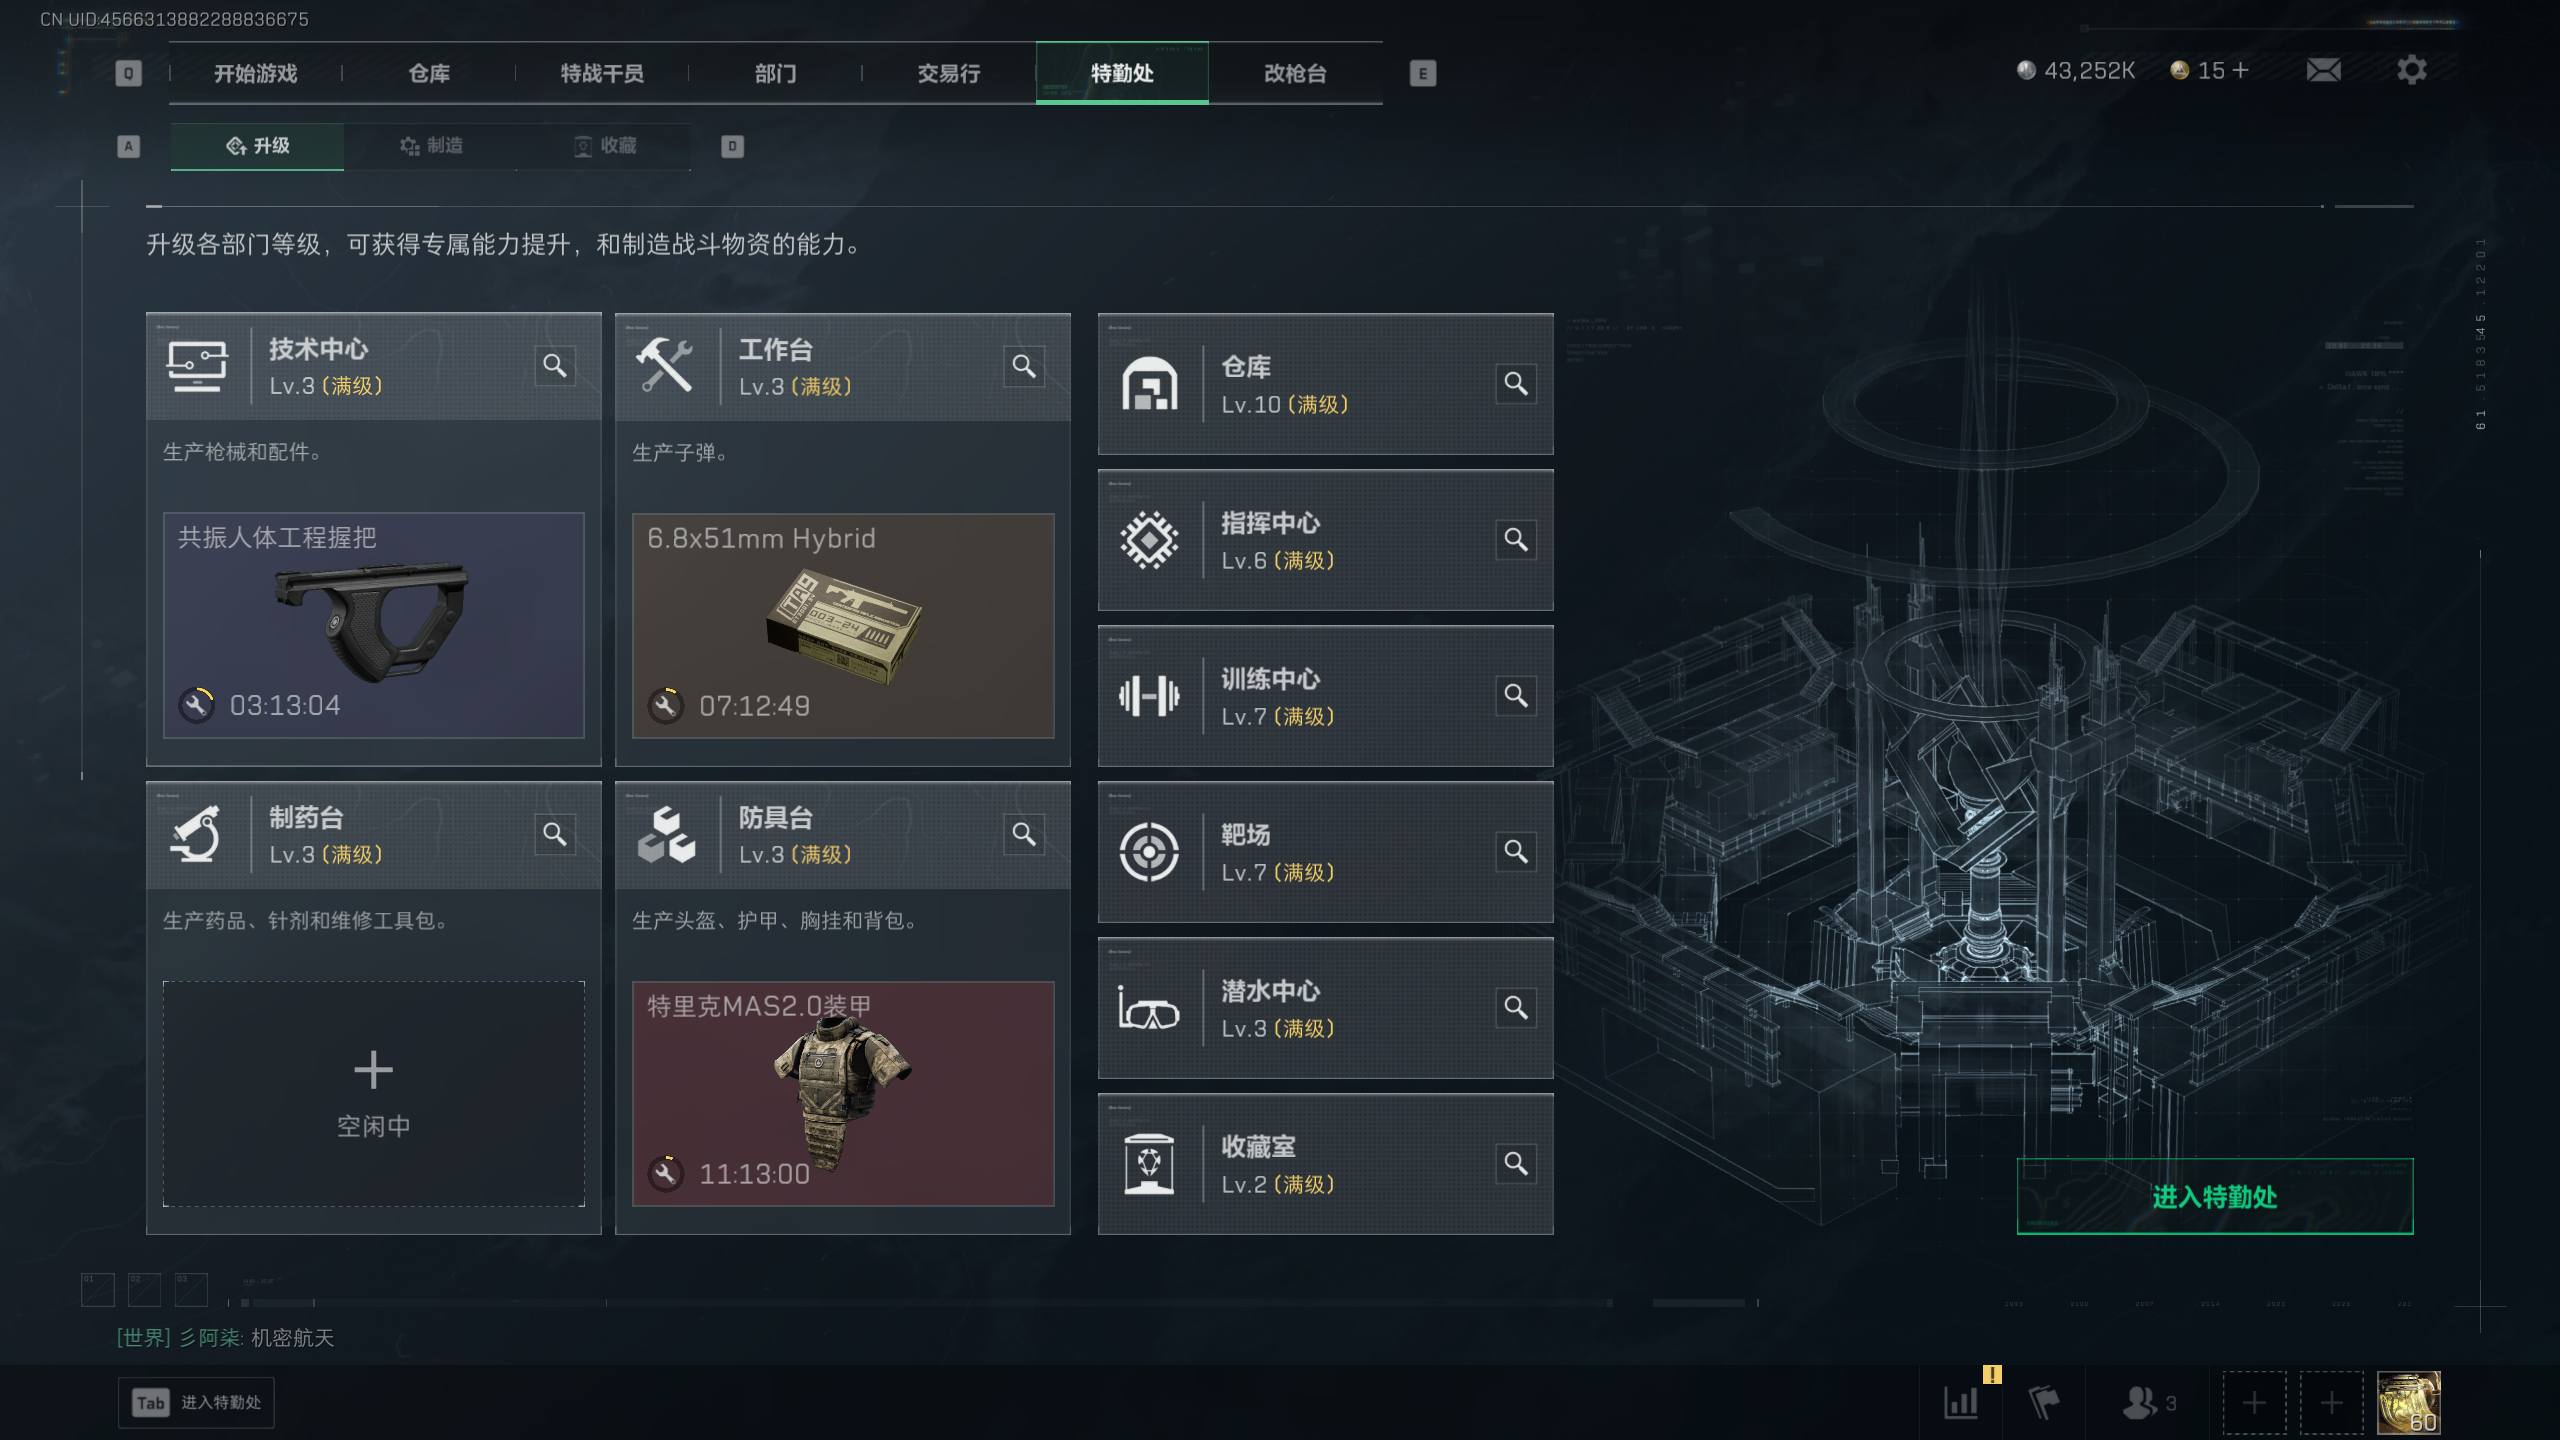Inspect 仓库 Lv.10 with magnifier icon

[1516, 384]
